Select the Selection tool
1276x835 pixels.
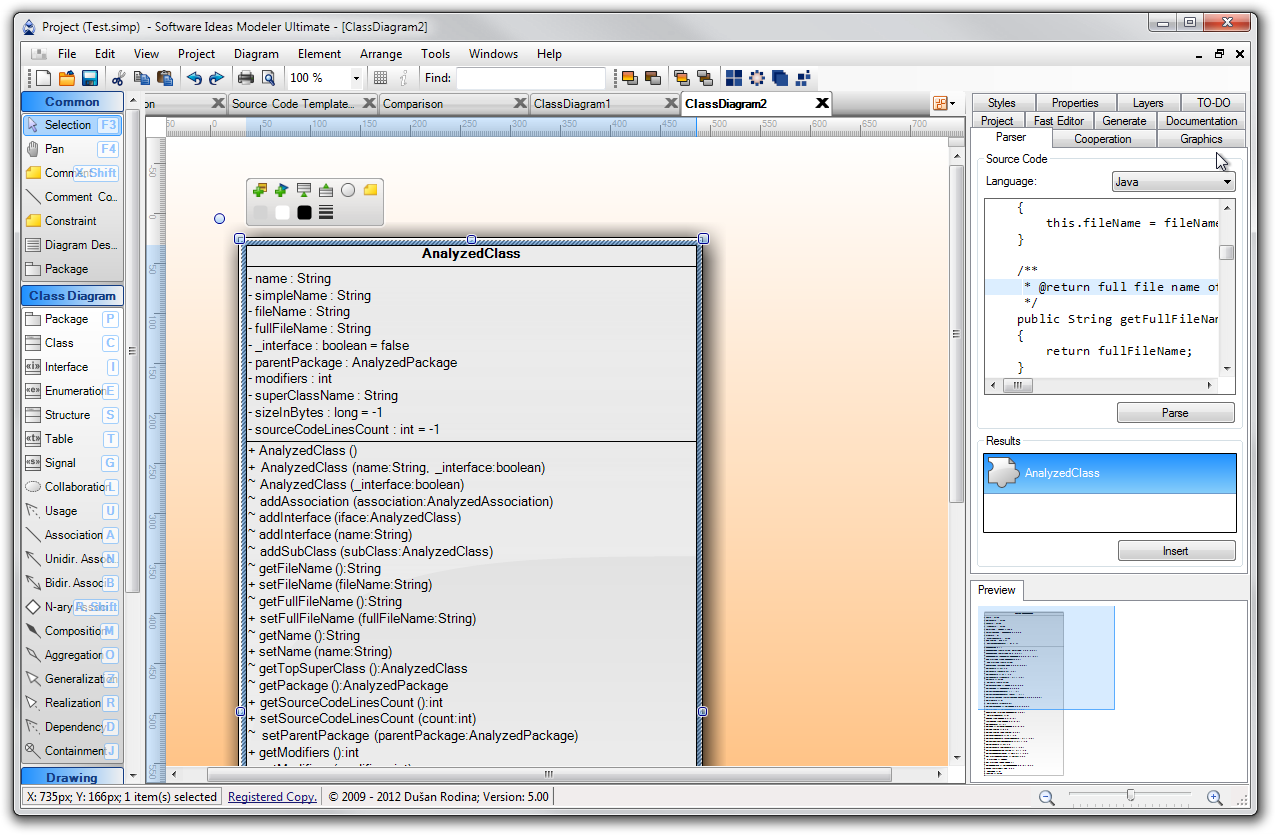click(x=72, y=125)
